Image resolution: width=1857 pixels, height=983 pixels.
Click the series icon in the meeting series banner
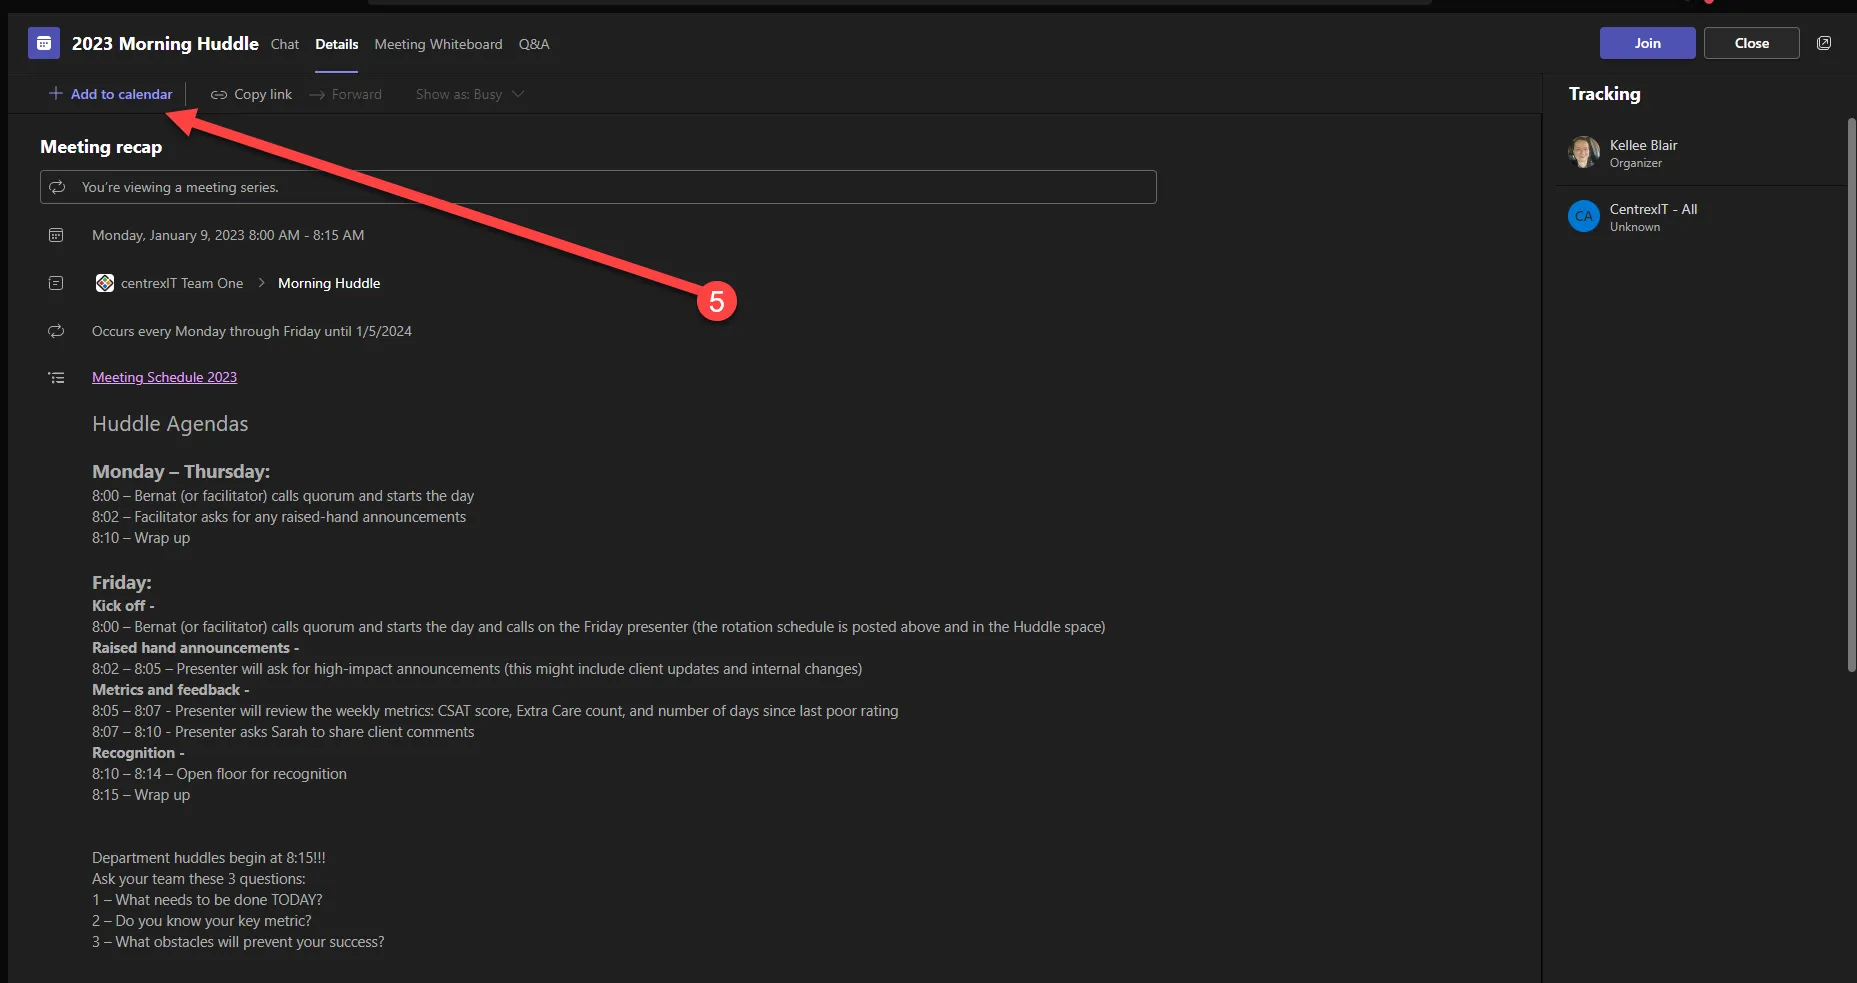pos(58,187)
